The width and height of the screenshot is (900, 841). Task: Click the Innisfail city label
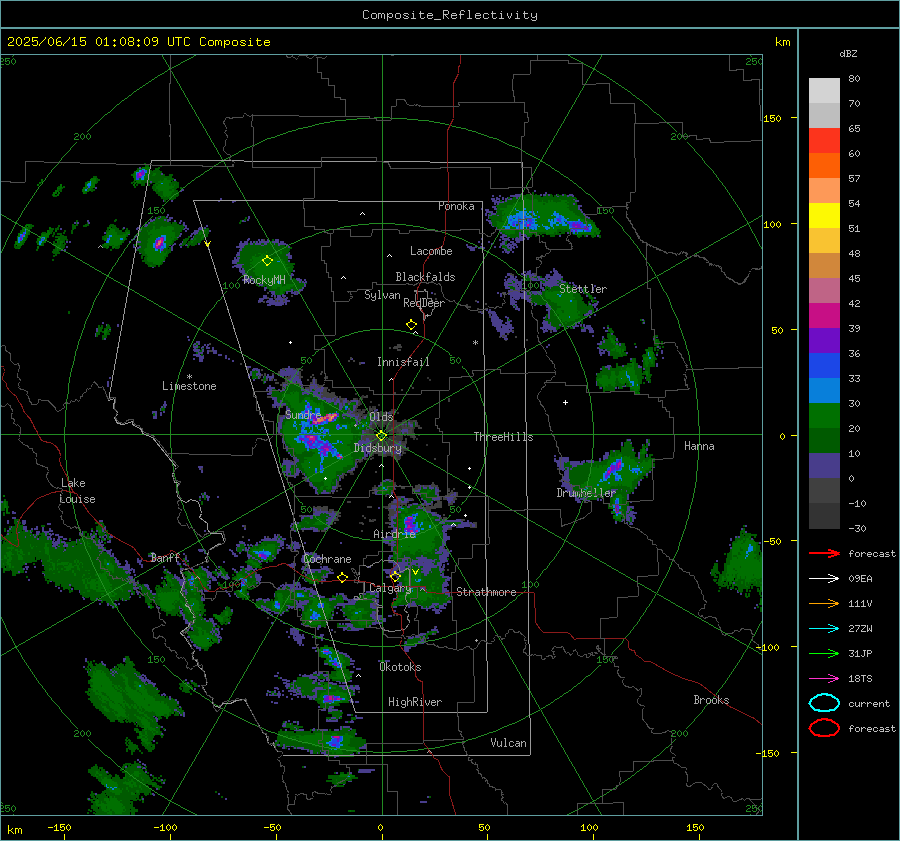pos(403,362)
